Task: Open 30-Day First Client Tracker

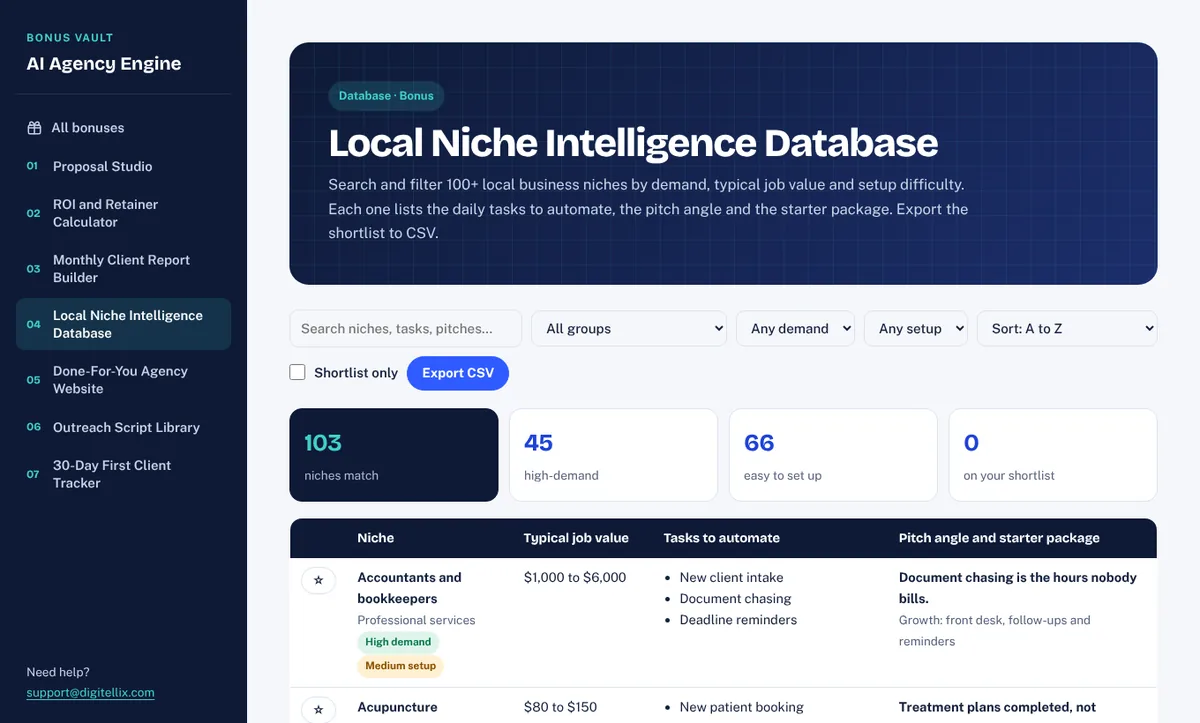Action: pyautogui.click(x=123, y=474)
